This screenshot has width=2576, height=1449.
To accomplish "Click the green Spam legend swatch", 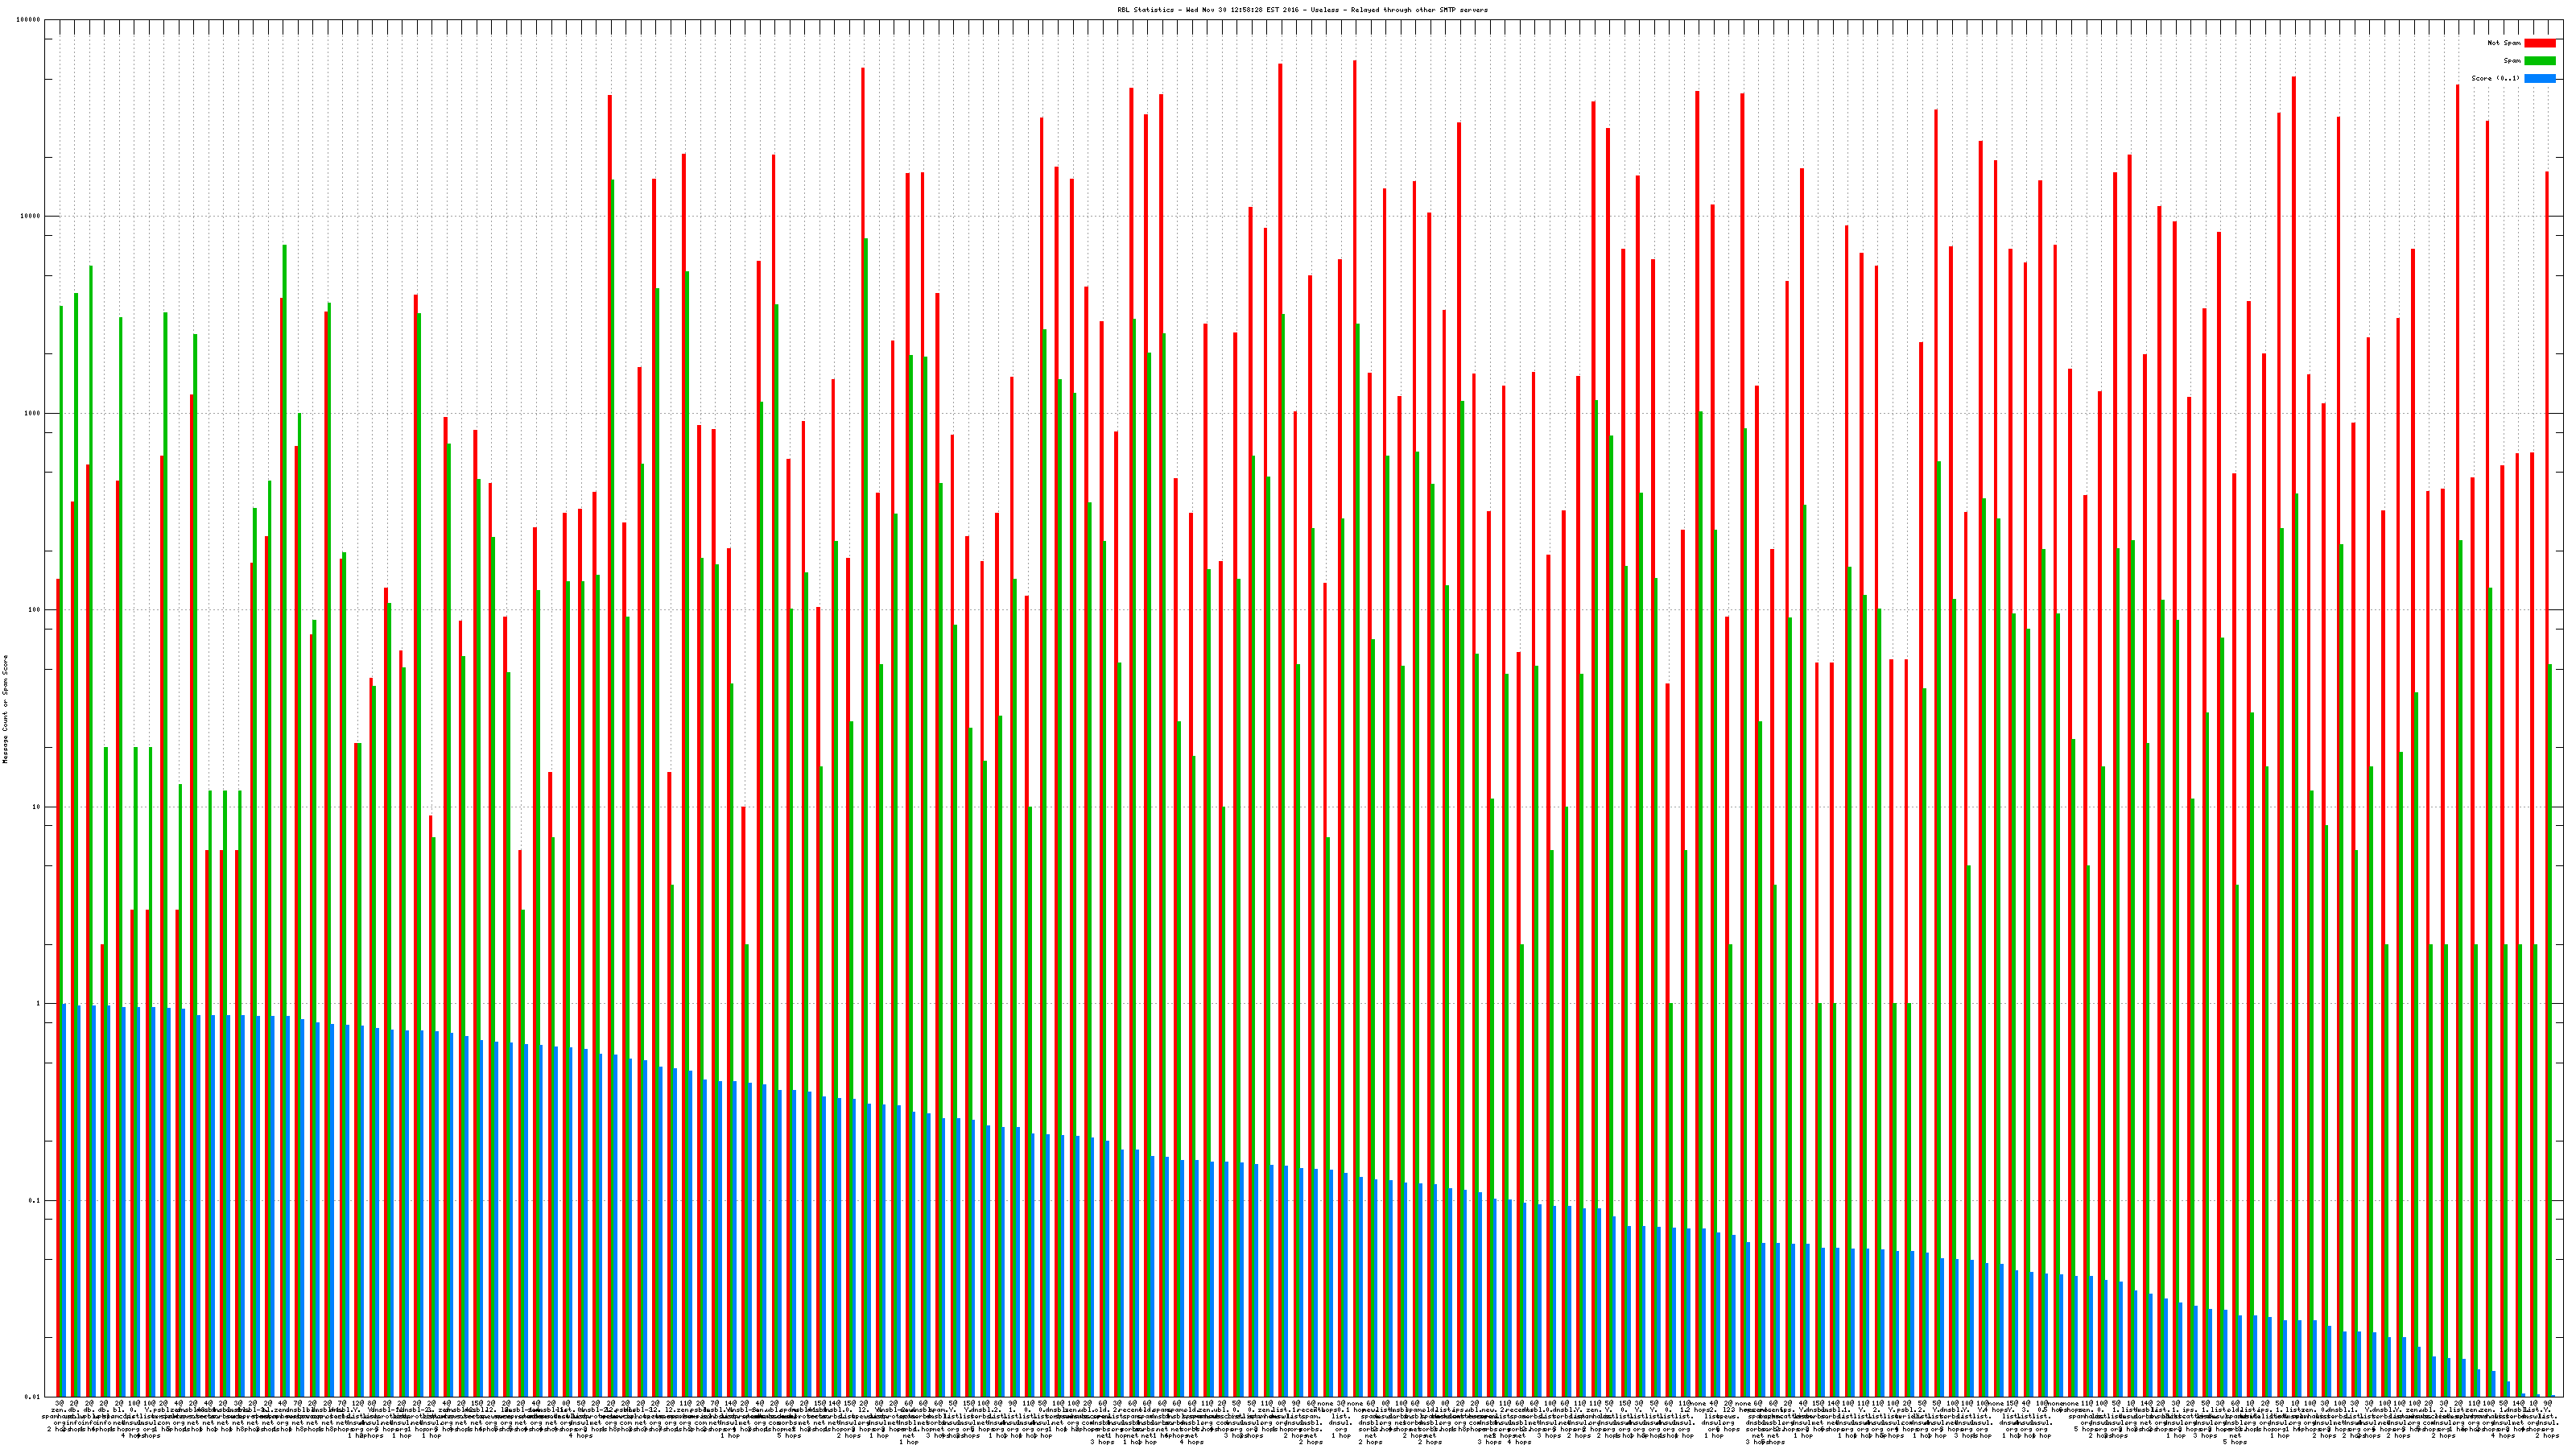I will (x=2539, y=61).
